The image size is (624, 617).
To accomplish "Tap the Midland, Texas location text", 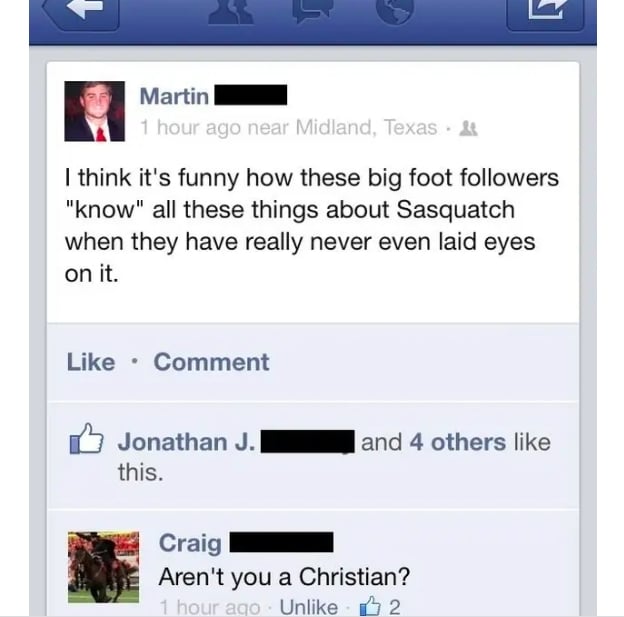I will [366, 127].
